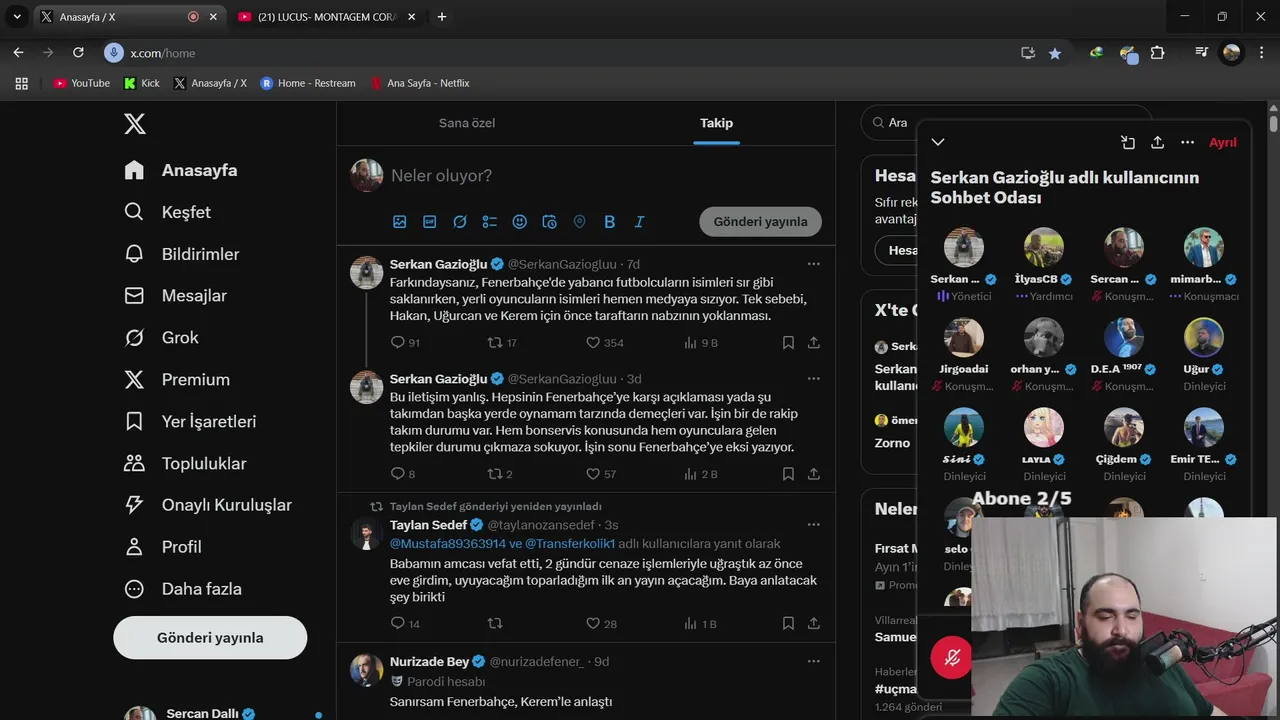
Task: Add location tag to post
Action: click(579, 222)
